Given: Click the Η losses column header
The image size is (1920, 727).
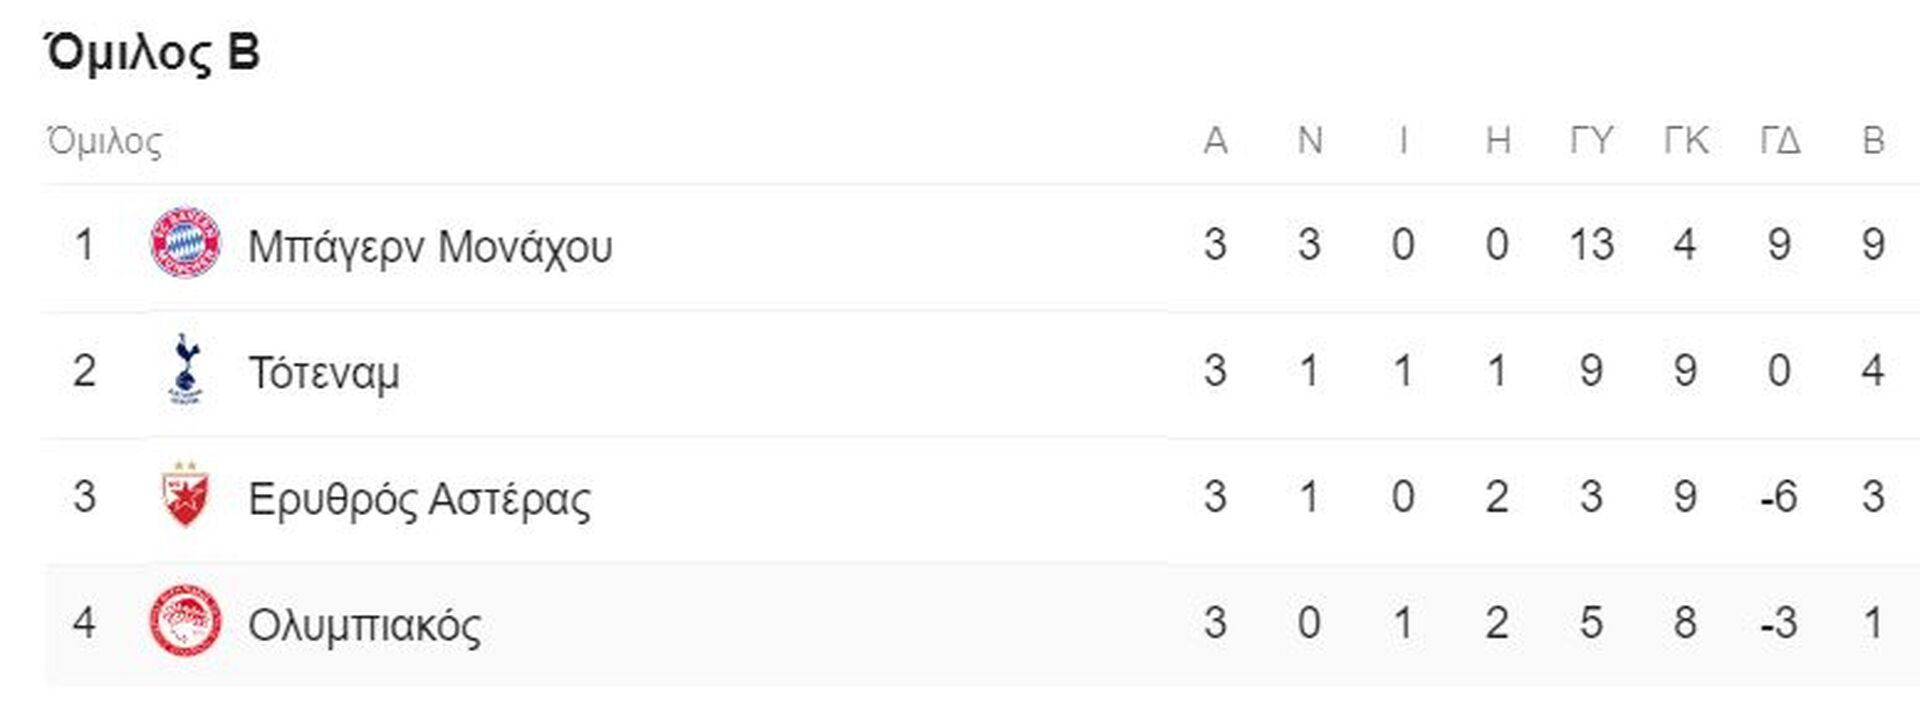Looking at the screenshot, I should point(1497,141).
